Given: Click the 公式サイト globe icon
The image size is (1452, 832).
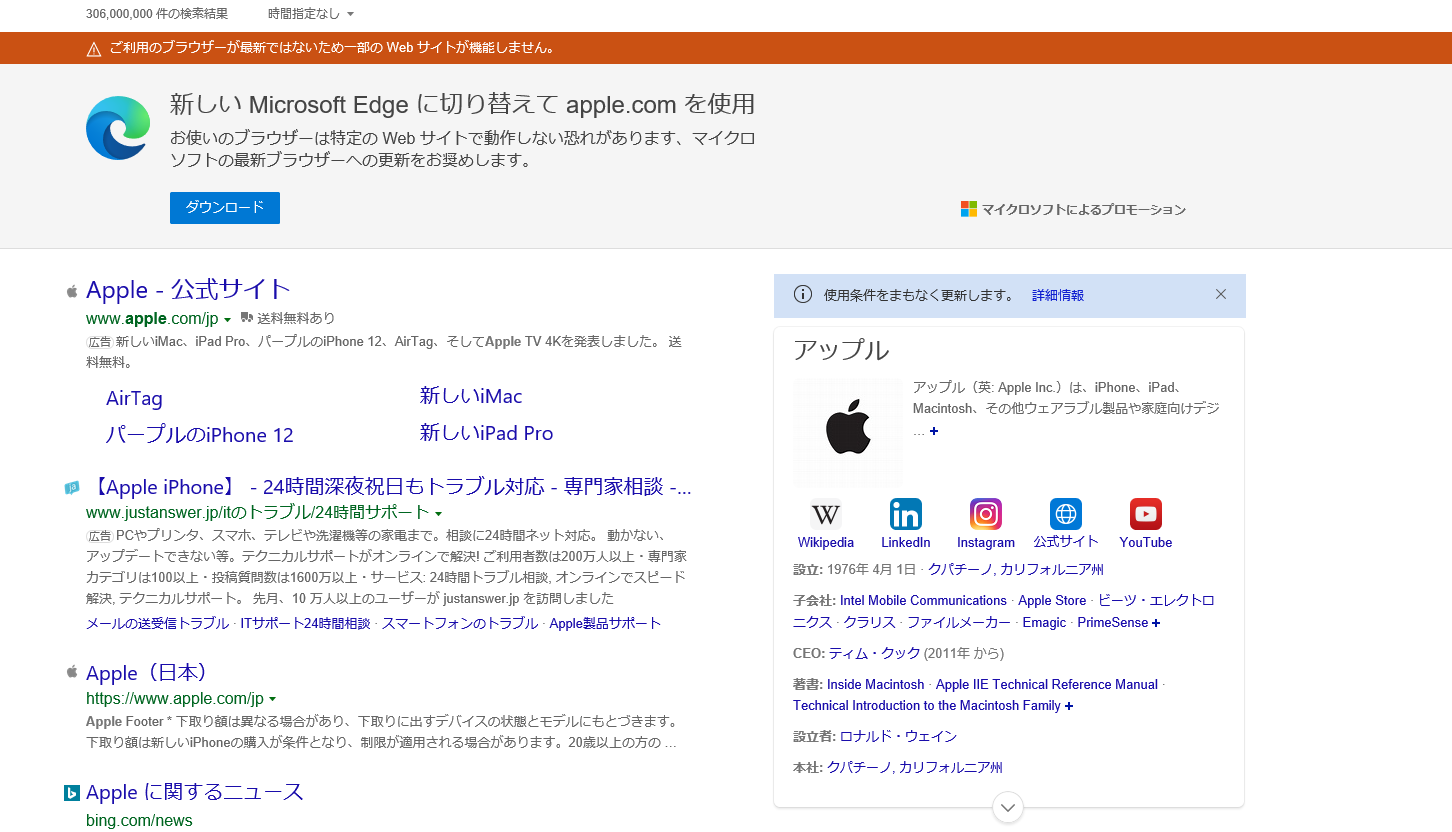Looking at the screenshot, I should pos(1065,514).
